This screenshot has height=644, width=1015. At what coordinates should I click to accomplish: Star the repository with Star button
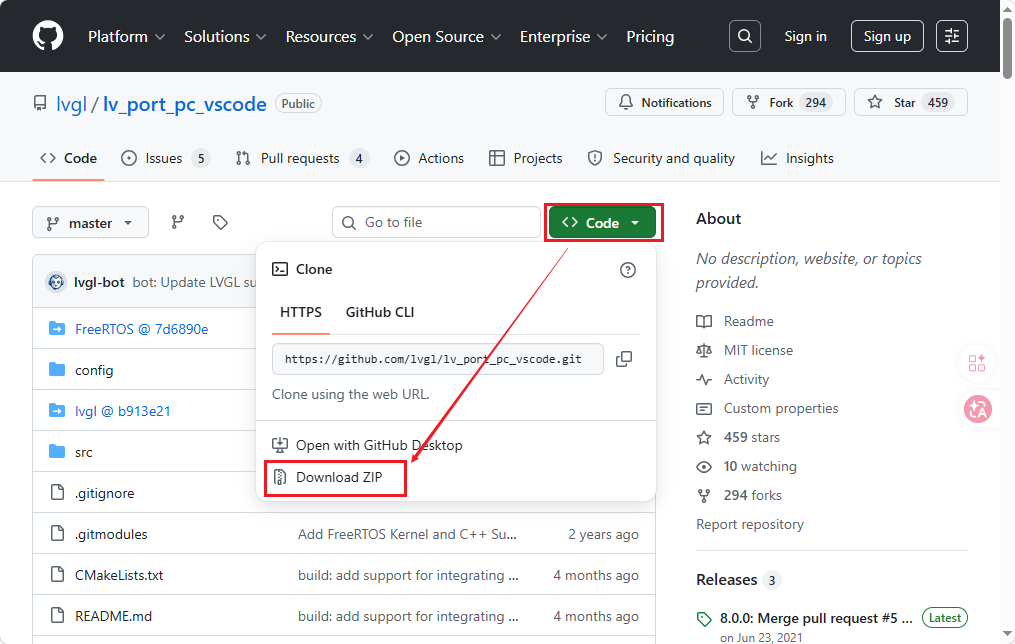coord(911,102)
